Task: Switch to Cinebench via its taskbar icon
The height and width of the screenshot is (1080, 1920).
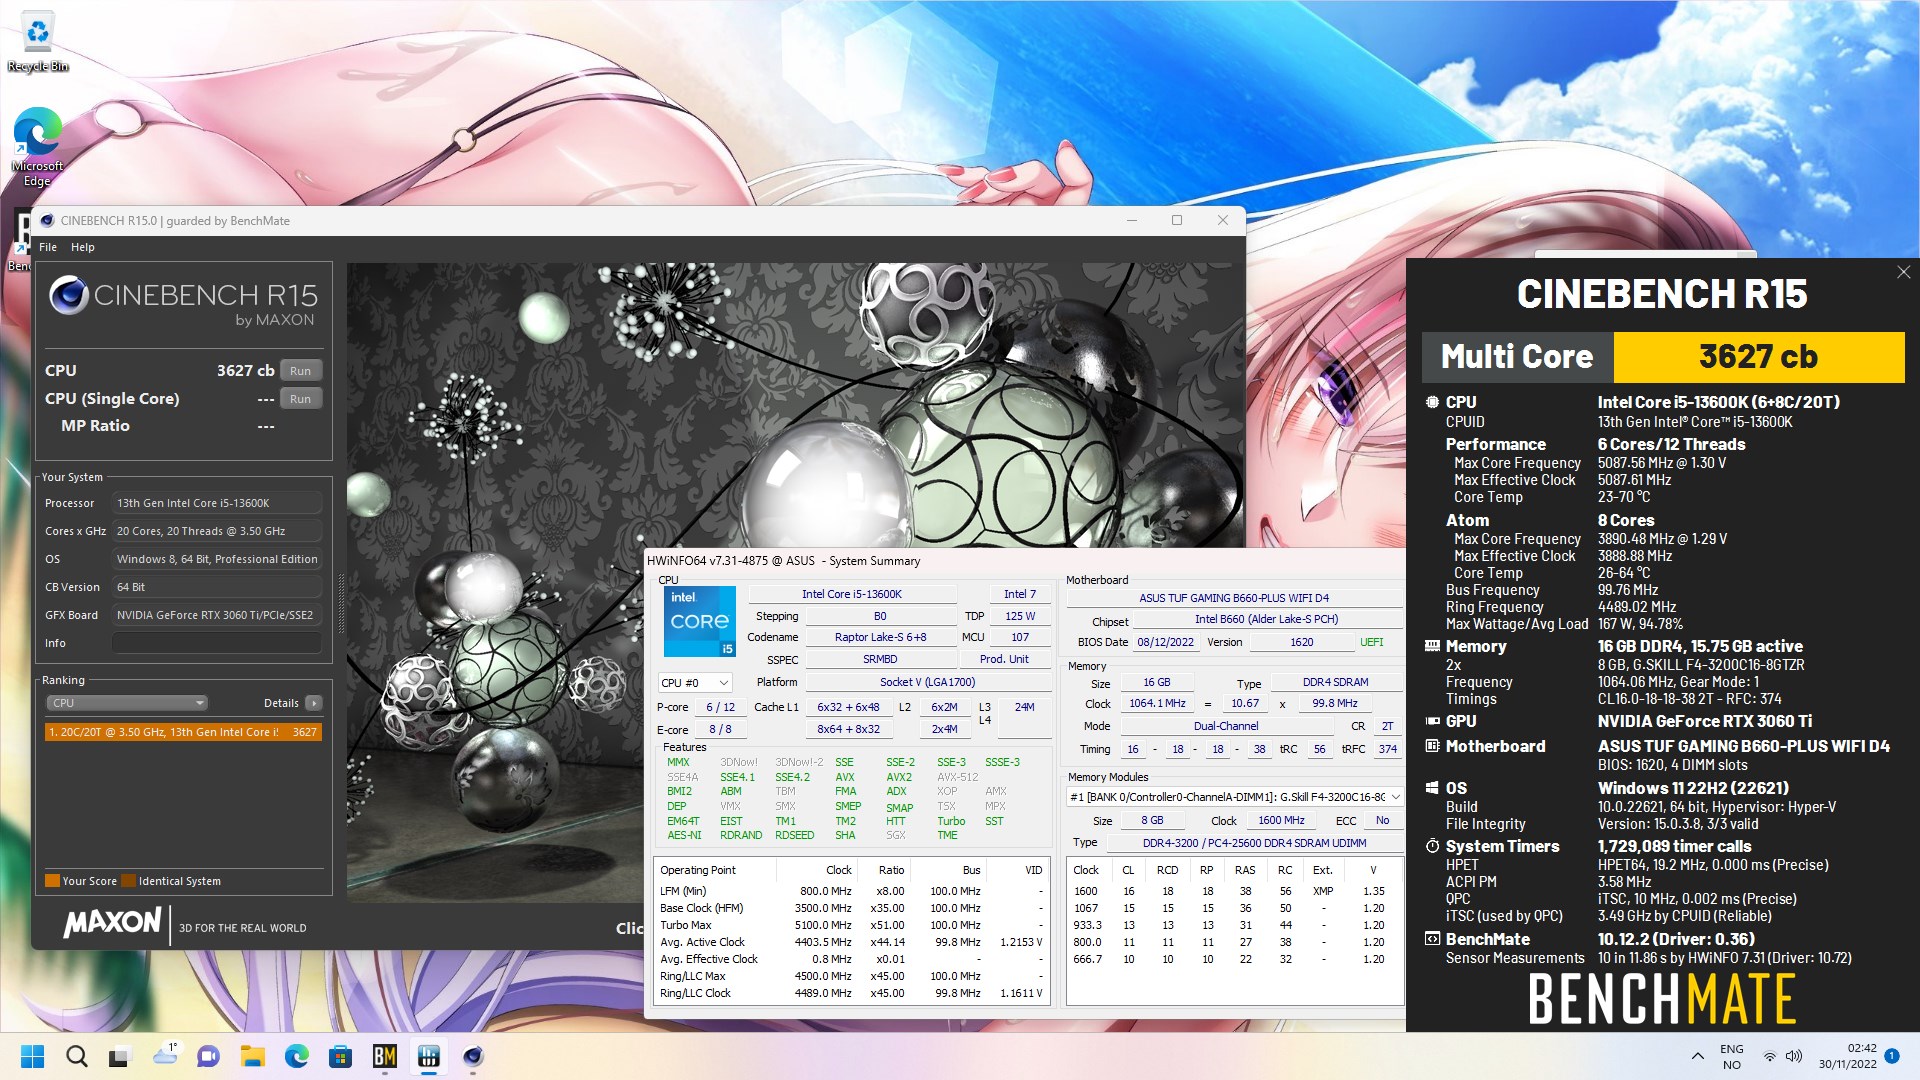Action: click(x=473, y=1056)
